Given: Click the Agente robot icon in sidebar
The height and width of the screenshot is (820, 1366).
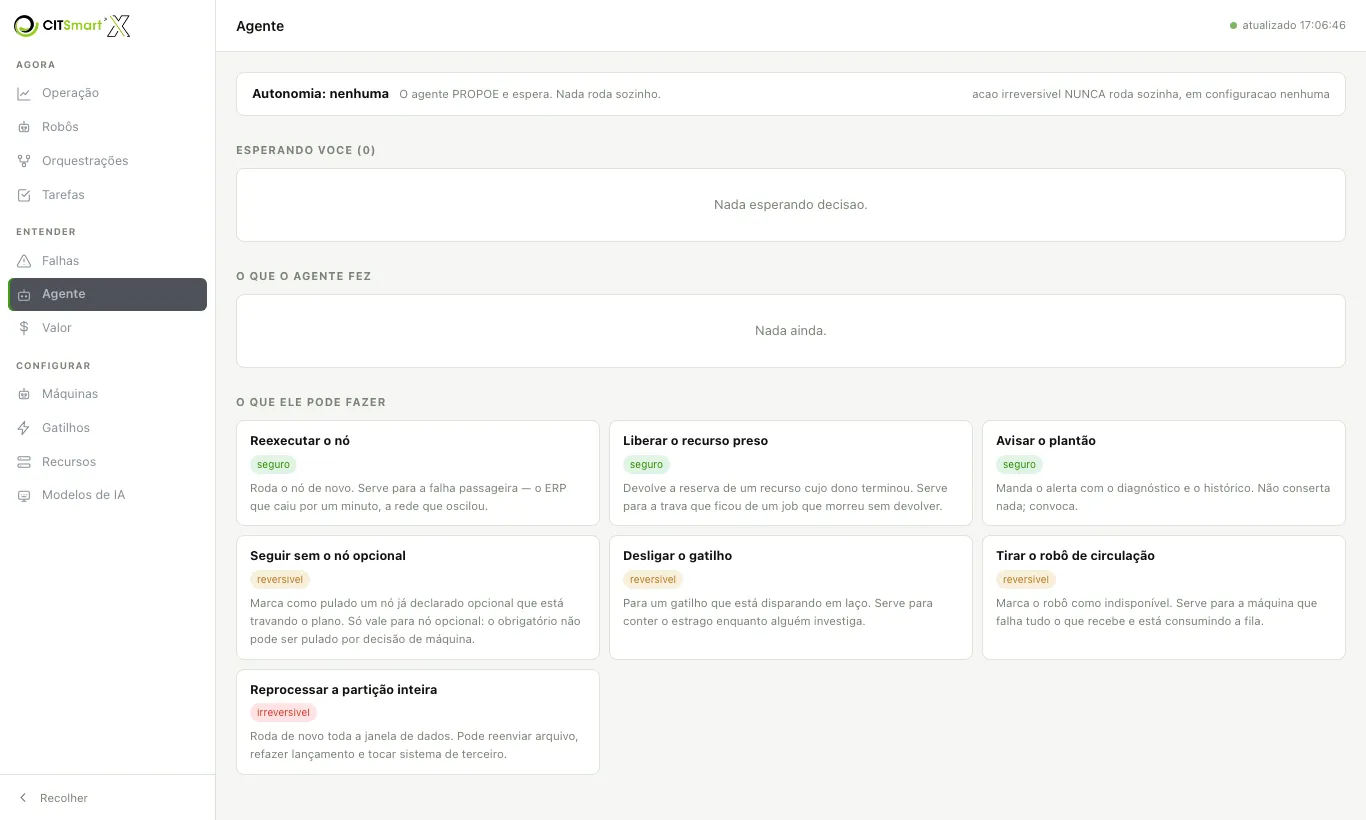Looking at the screenshot, I should [24, 295].
